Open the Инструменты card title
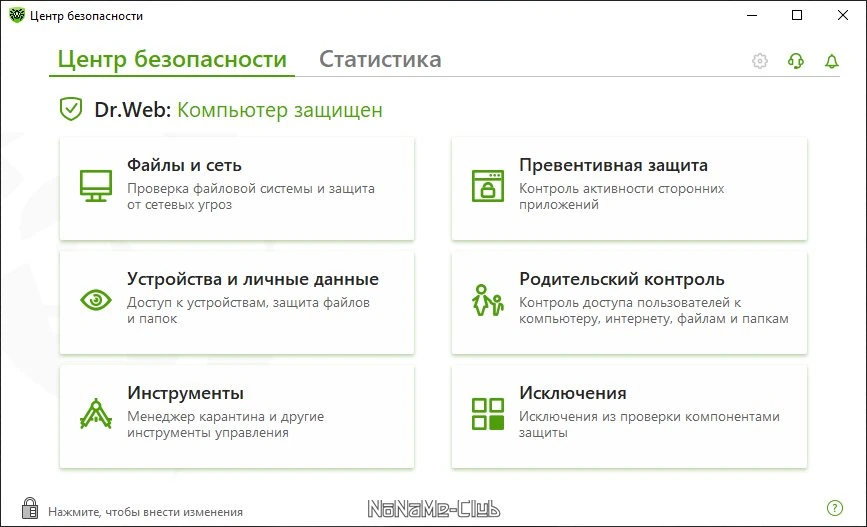867x527 pixels. [185, 393]
